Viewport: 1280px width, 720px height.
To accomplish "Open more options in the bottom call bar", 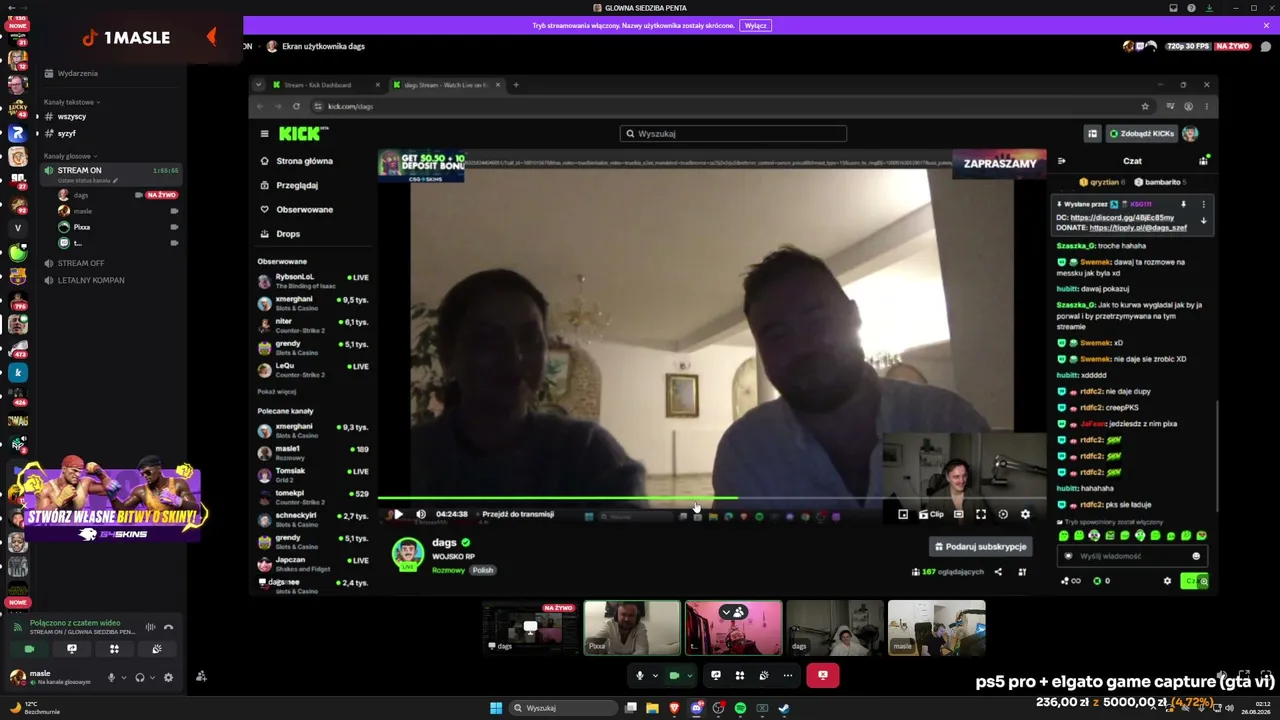I will tap(788, 675).
